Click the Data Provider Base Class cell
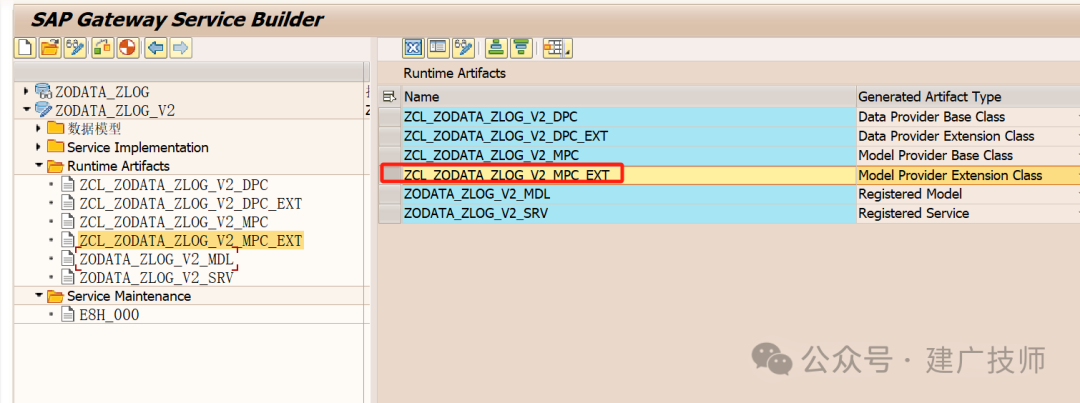Image resolution: width=1080 pixels, height=403 pixels. [968, 116]
